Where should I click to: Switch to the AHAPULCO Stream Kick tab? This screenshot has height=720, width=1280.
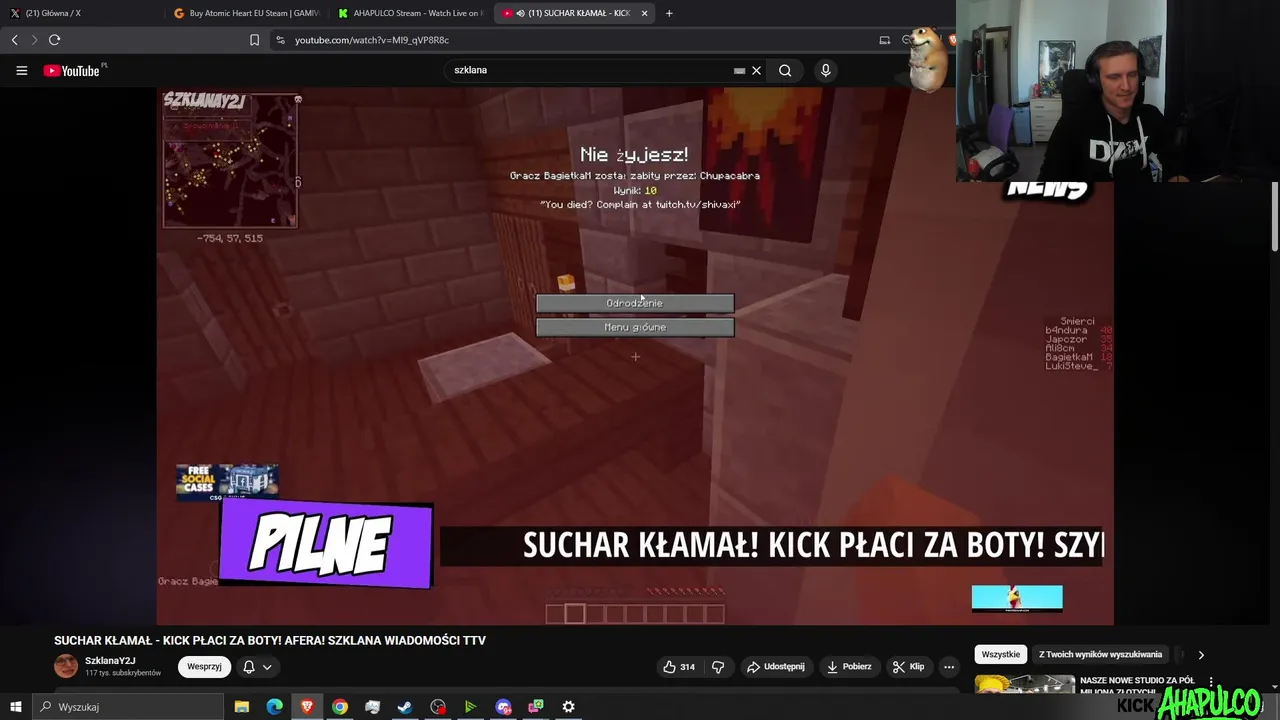(x=410, y=13)
